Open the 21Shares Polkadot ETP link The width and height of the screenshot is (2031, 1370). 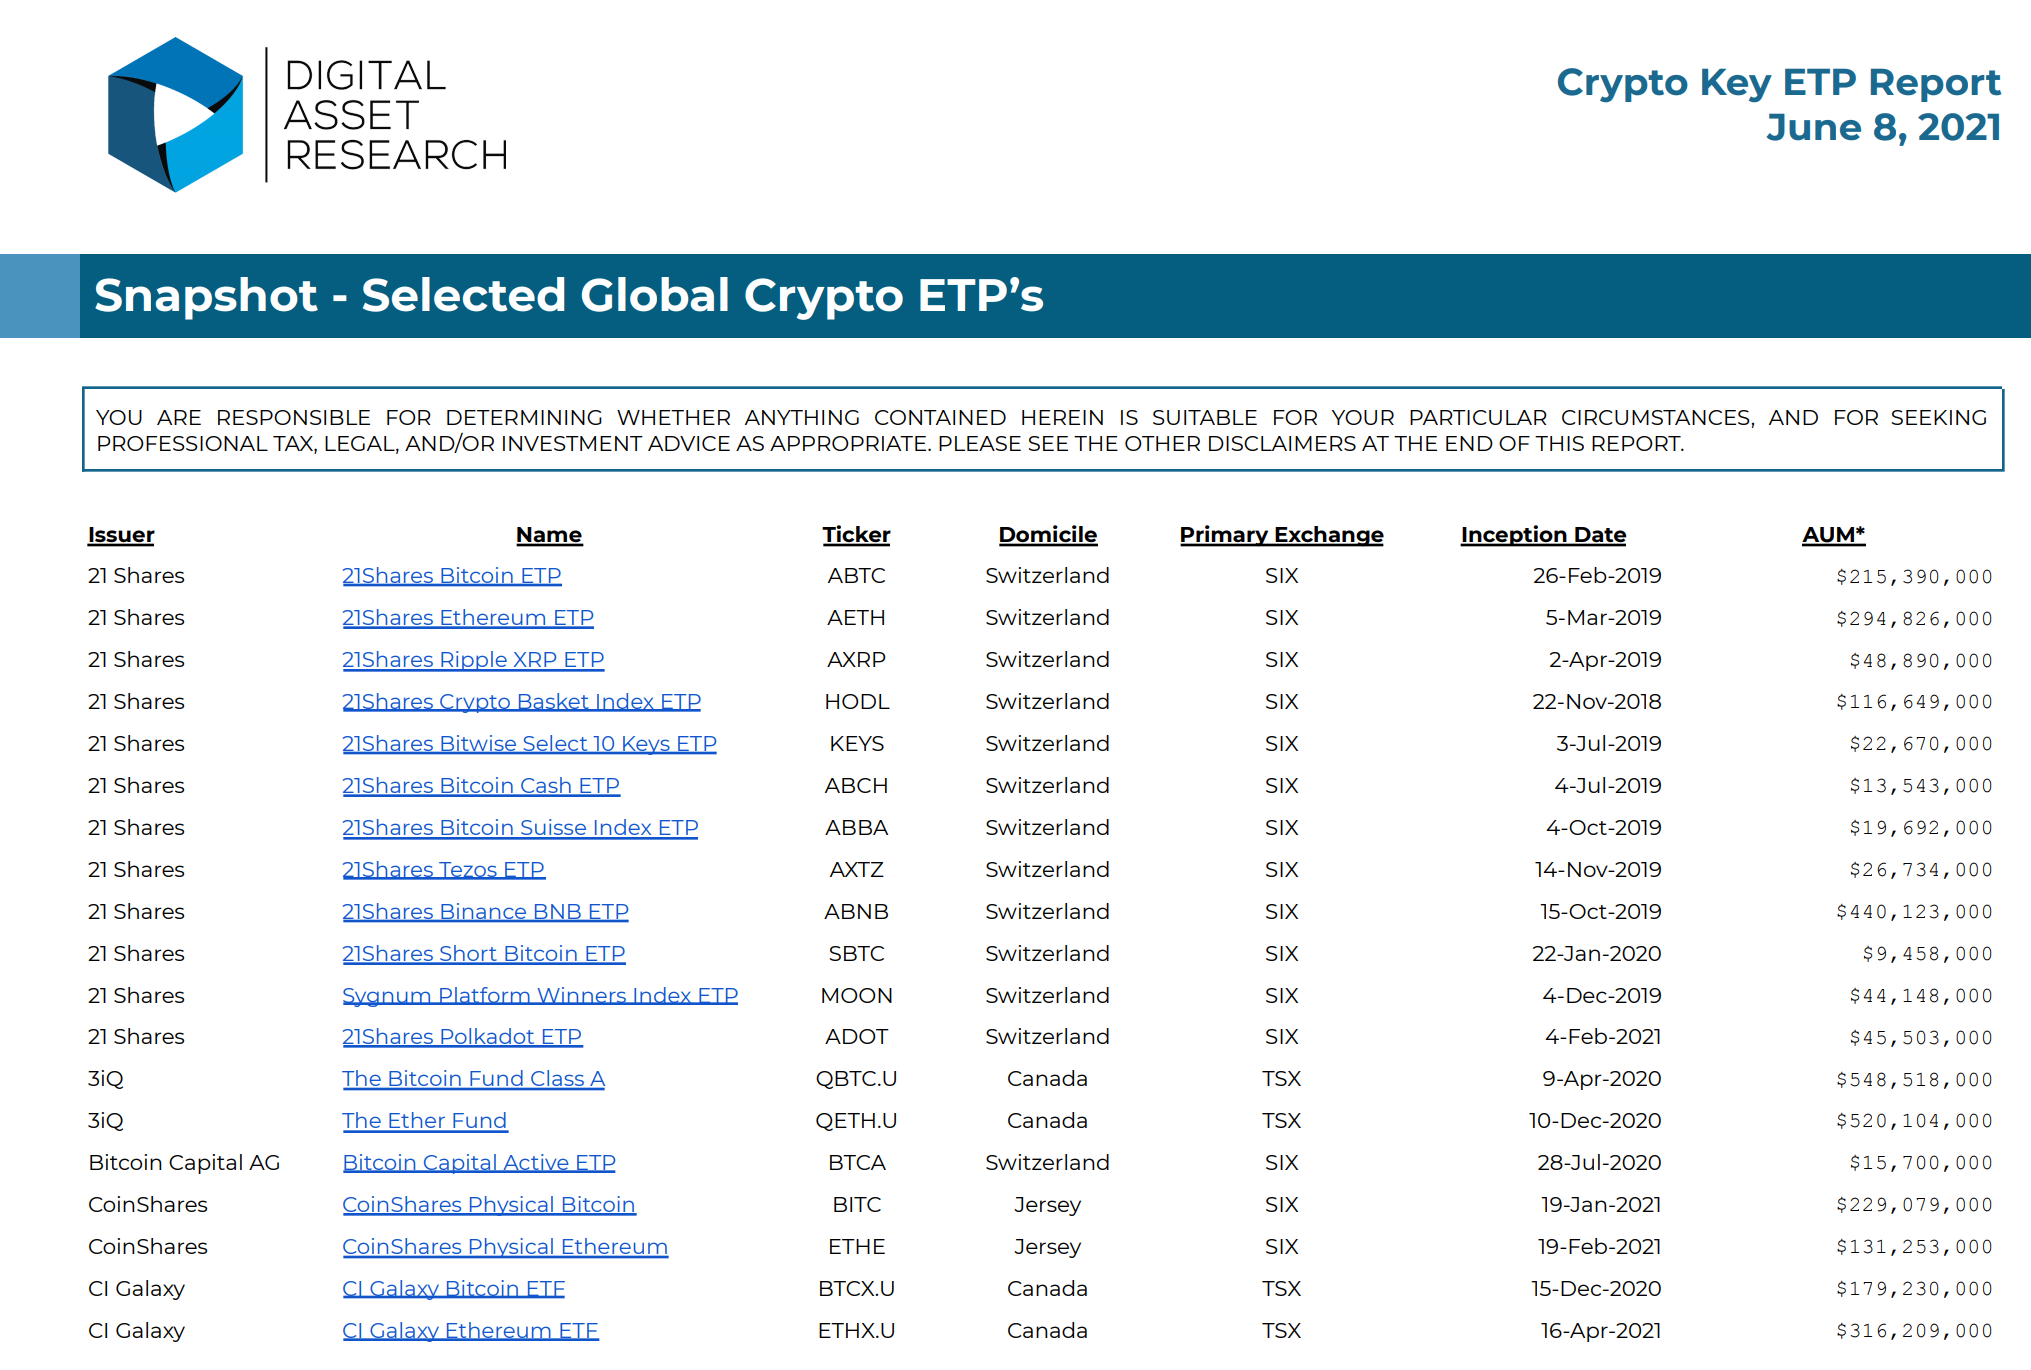tap(462, 1037)
